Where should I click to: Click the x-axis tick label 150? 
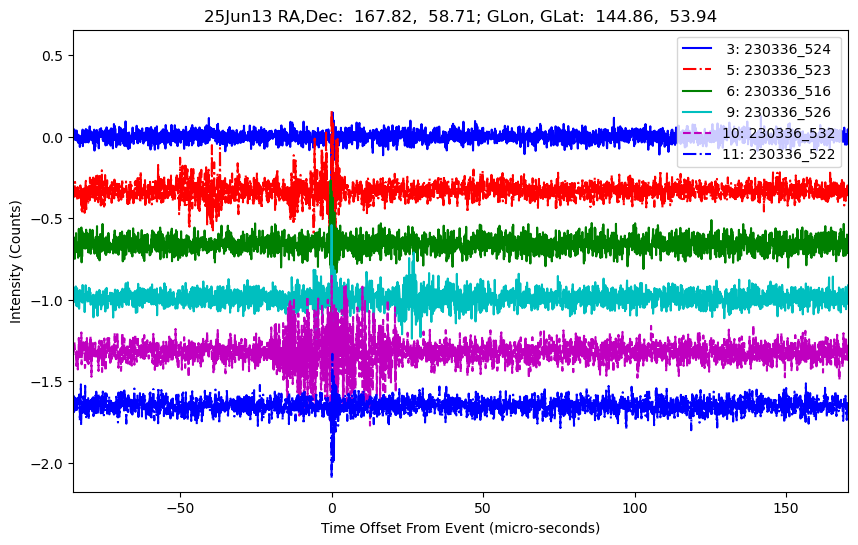coord(786,506)
